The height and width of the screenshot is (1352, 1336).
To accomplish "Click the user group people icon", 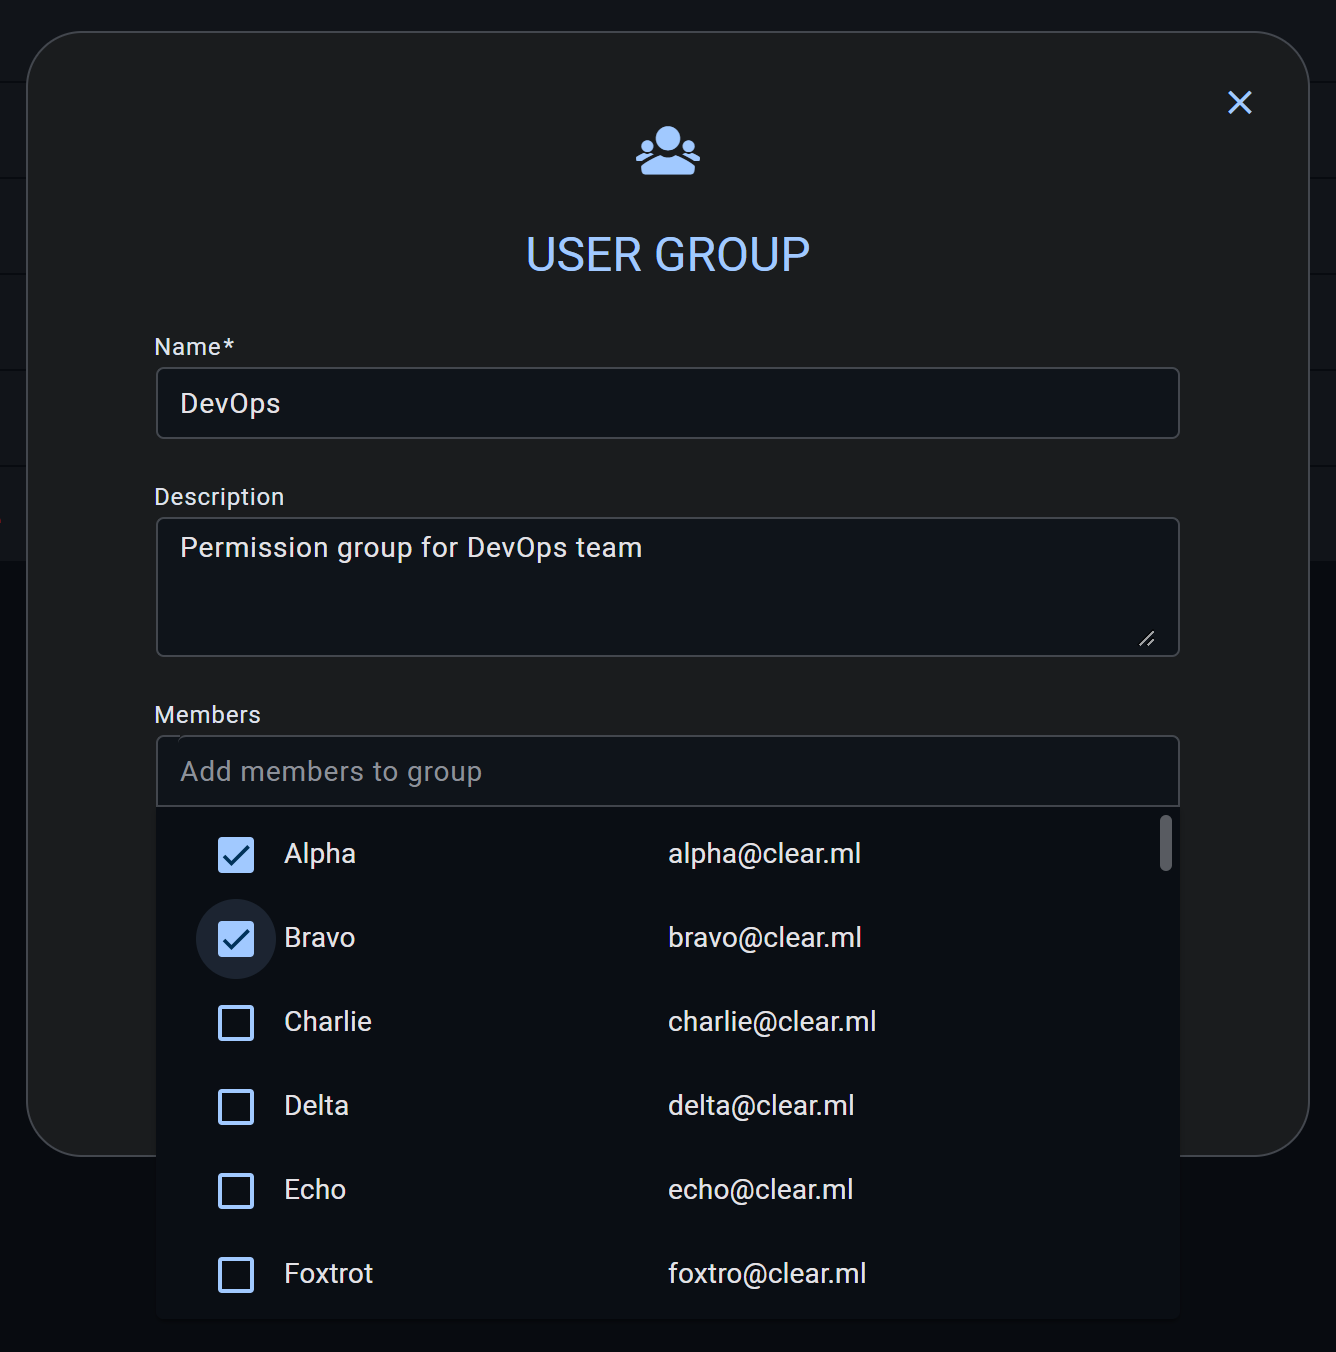I will click(667, 151).
